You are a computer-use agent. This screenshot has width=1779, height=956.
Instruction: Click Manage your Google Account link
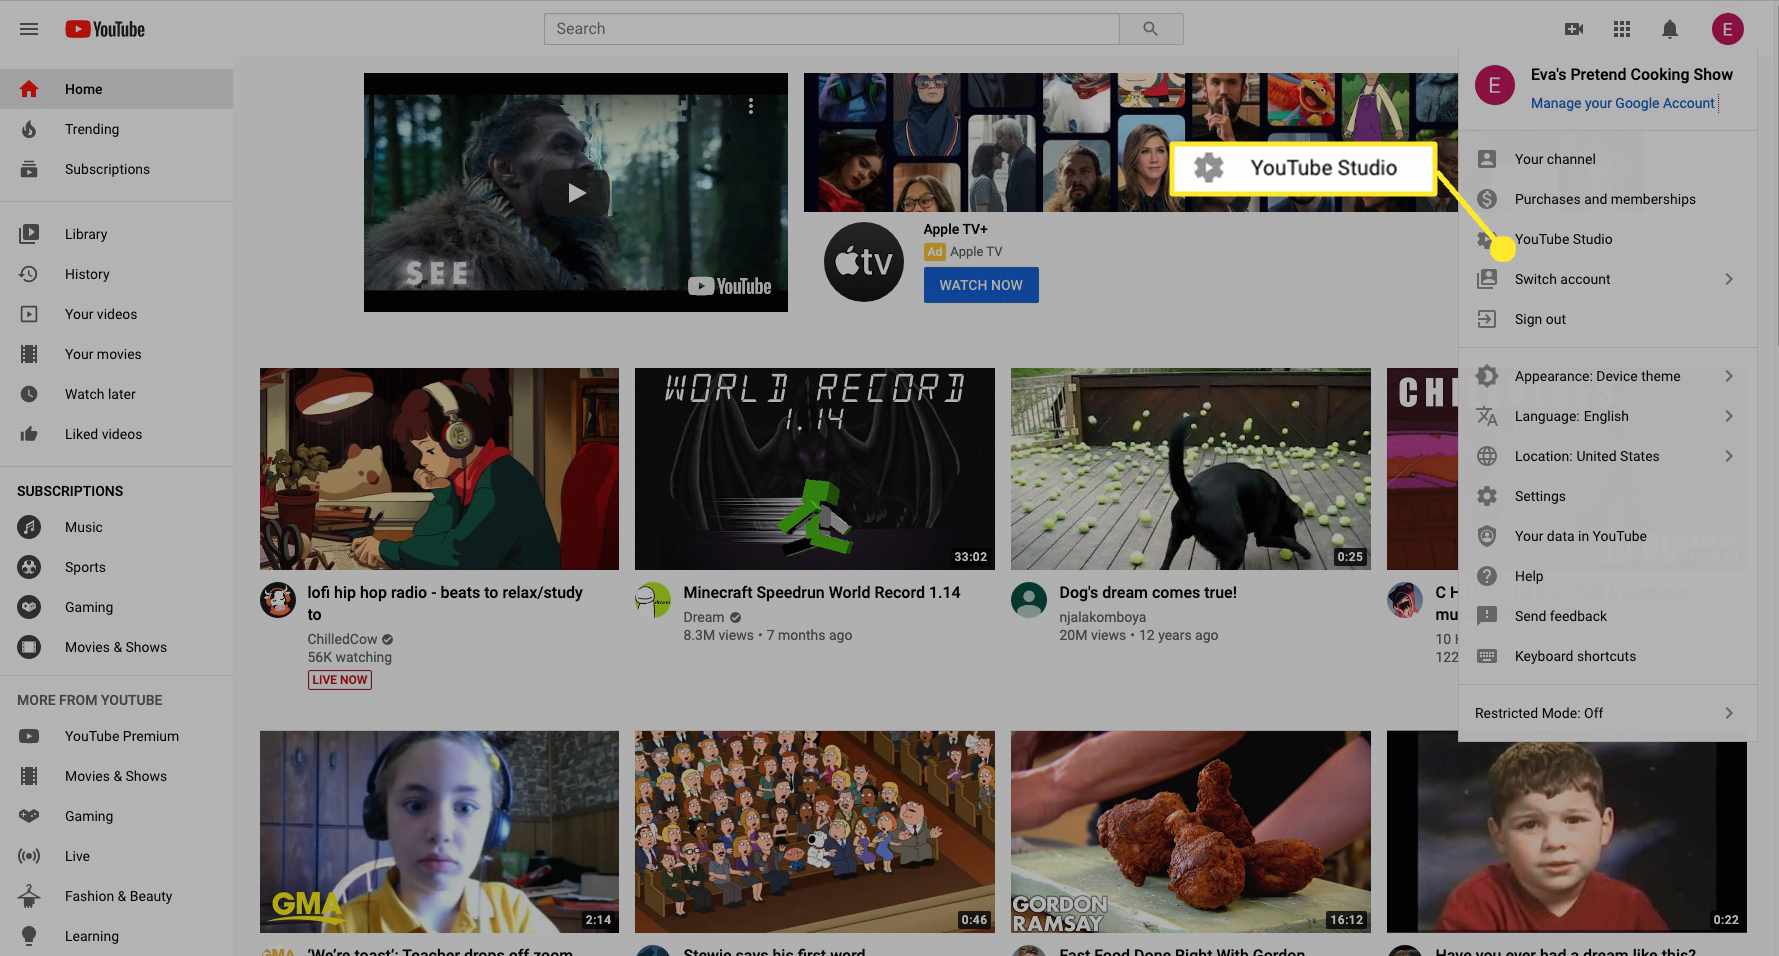click(x=1622, y=103)
